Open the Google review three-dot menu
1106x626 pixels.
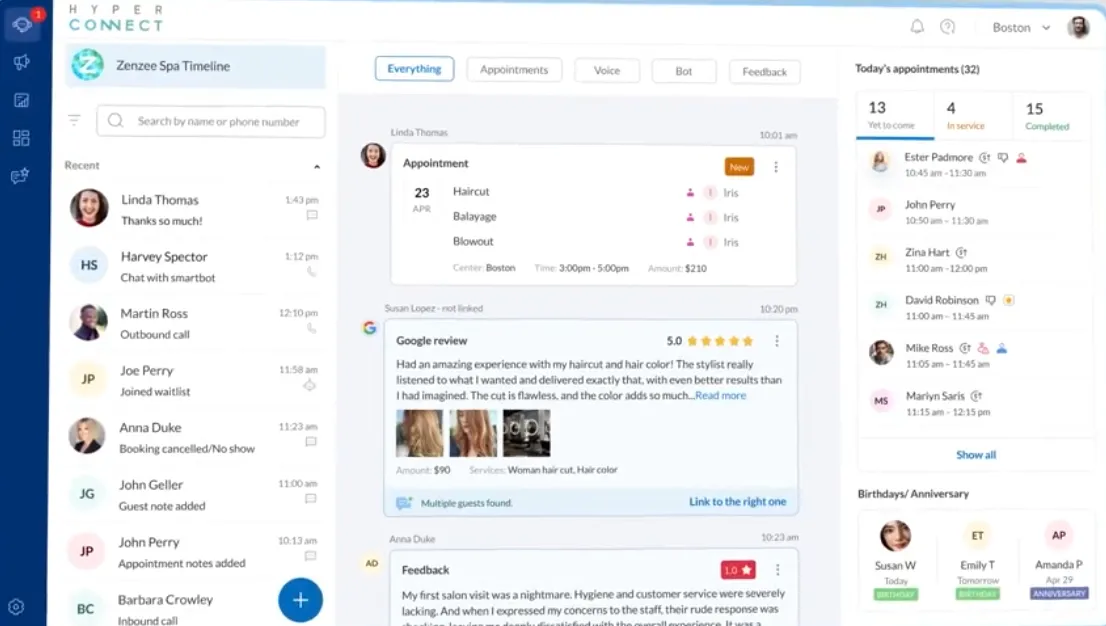(778, 341)
